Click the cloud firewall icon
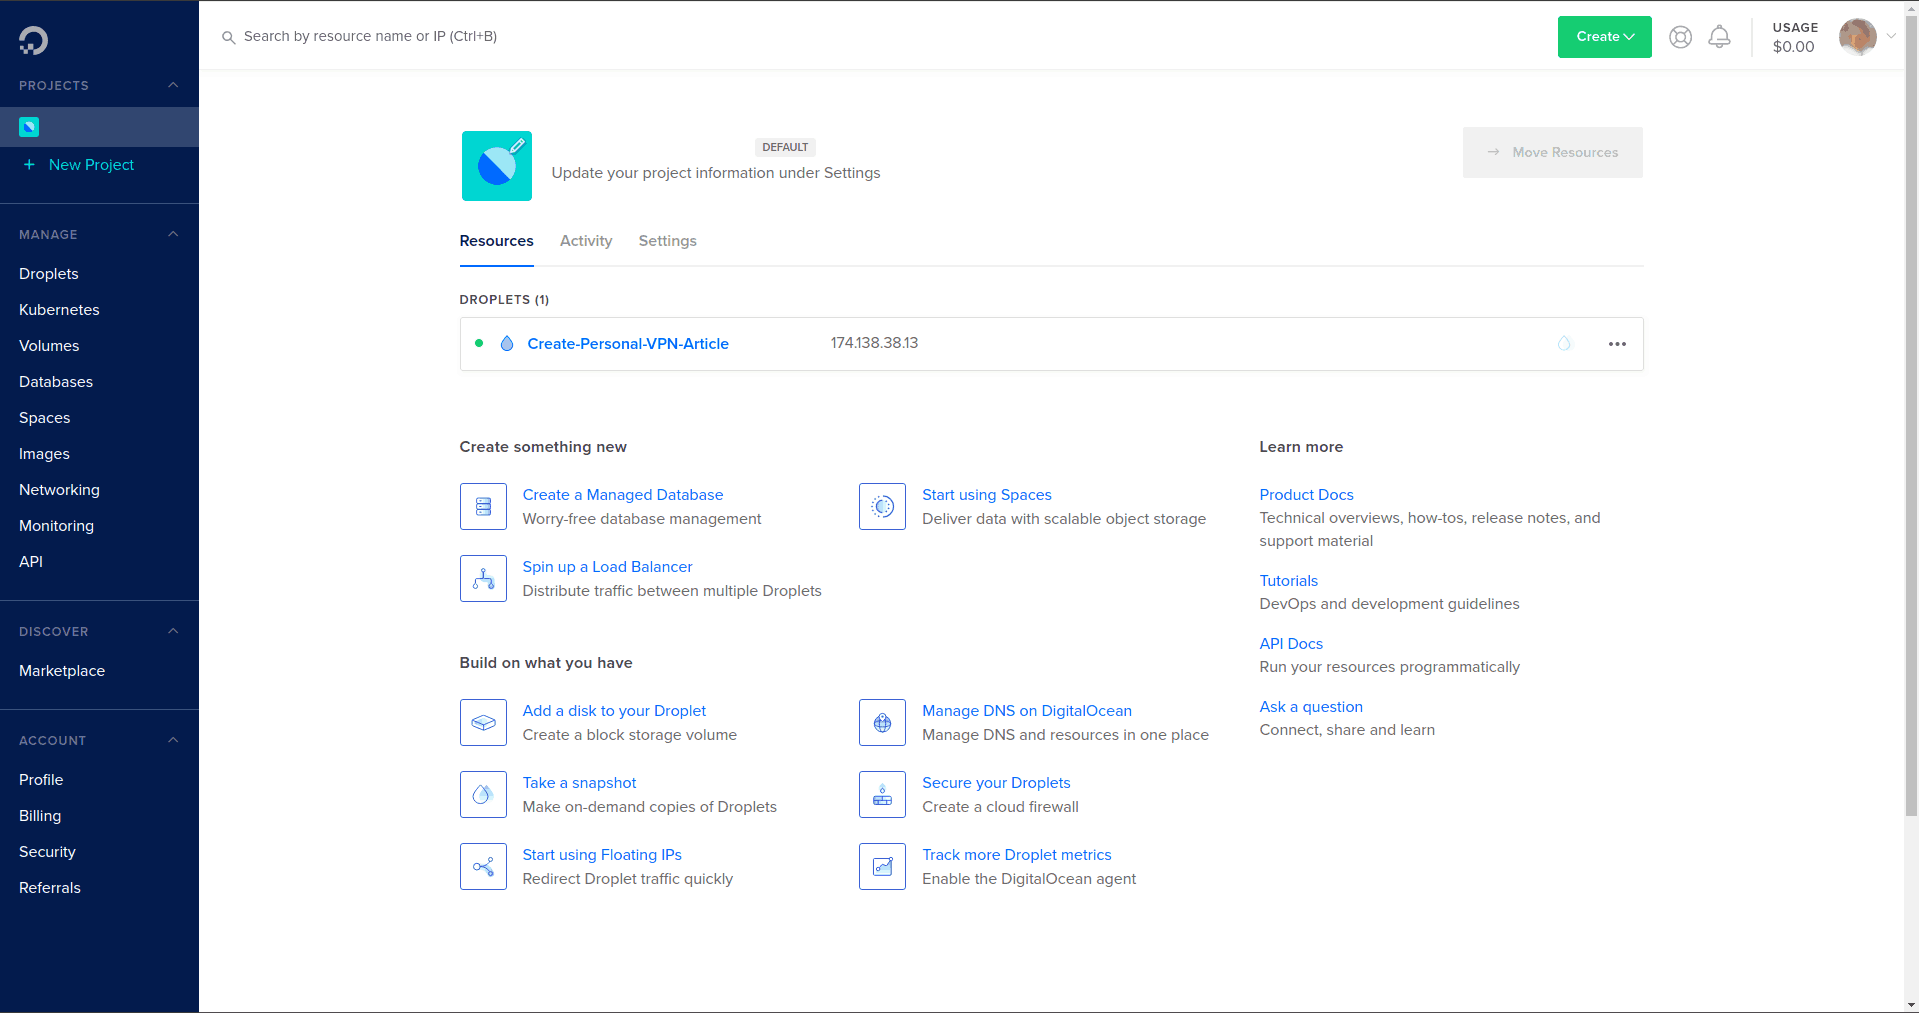Screen dimensions: 1919x1013 tap(882, 795)
